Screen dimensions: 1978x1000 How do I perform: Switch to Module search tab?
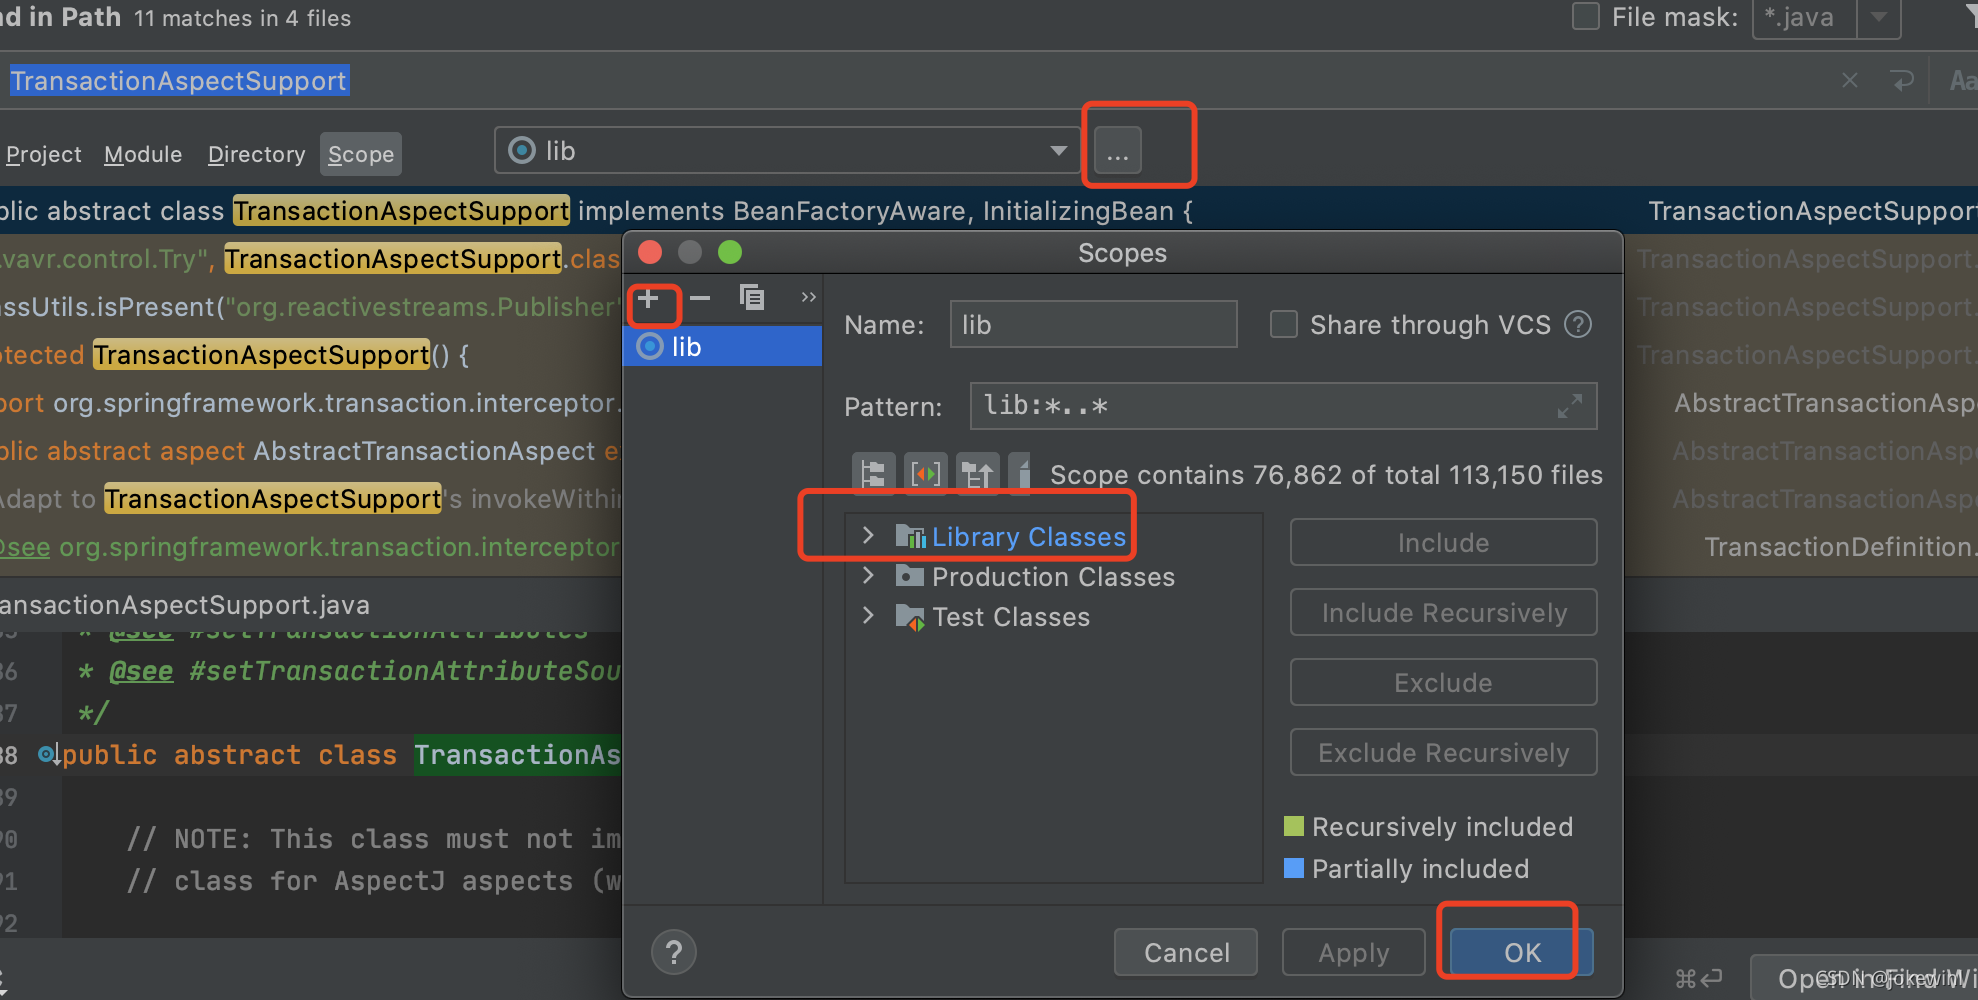(143, 154)
